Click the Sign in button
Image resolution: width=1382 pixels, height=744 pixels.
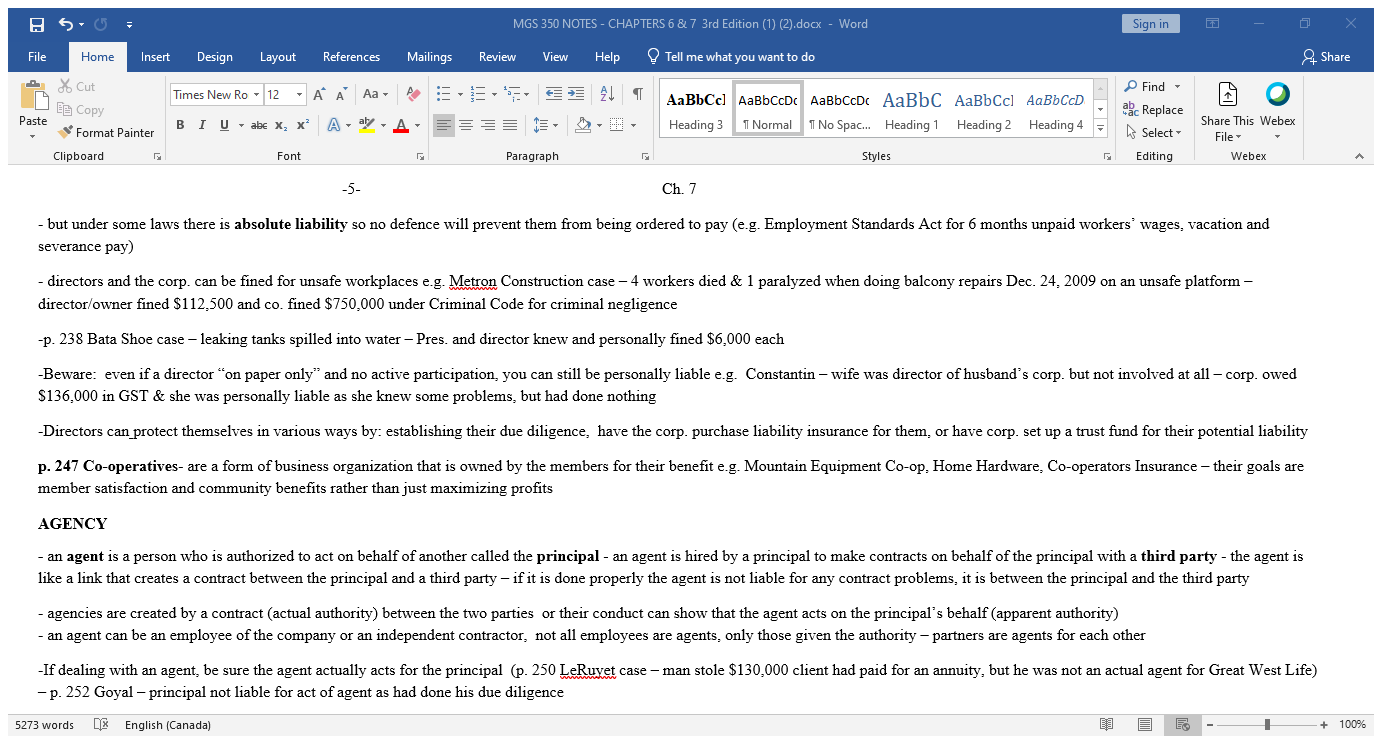pos(1150,24)
